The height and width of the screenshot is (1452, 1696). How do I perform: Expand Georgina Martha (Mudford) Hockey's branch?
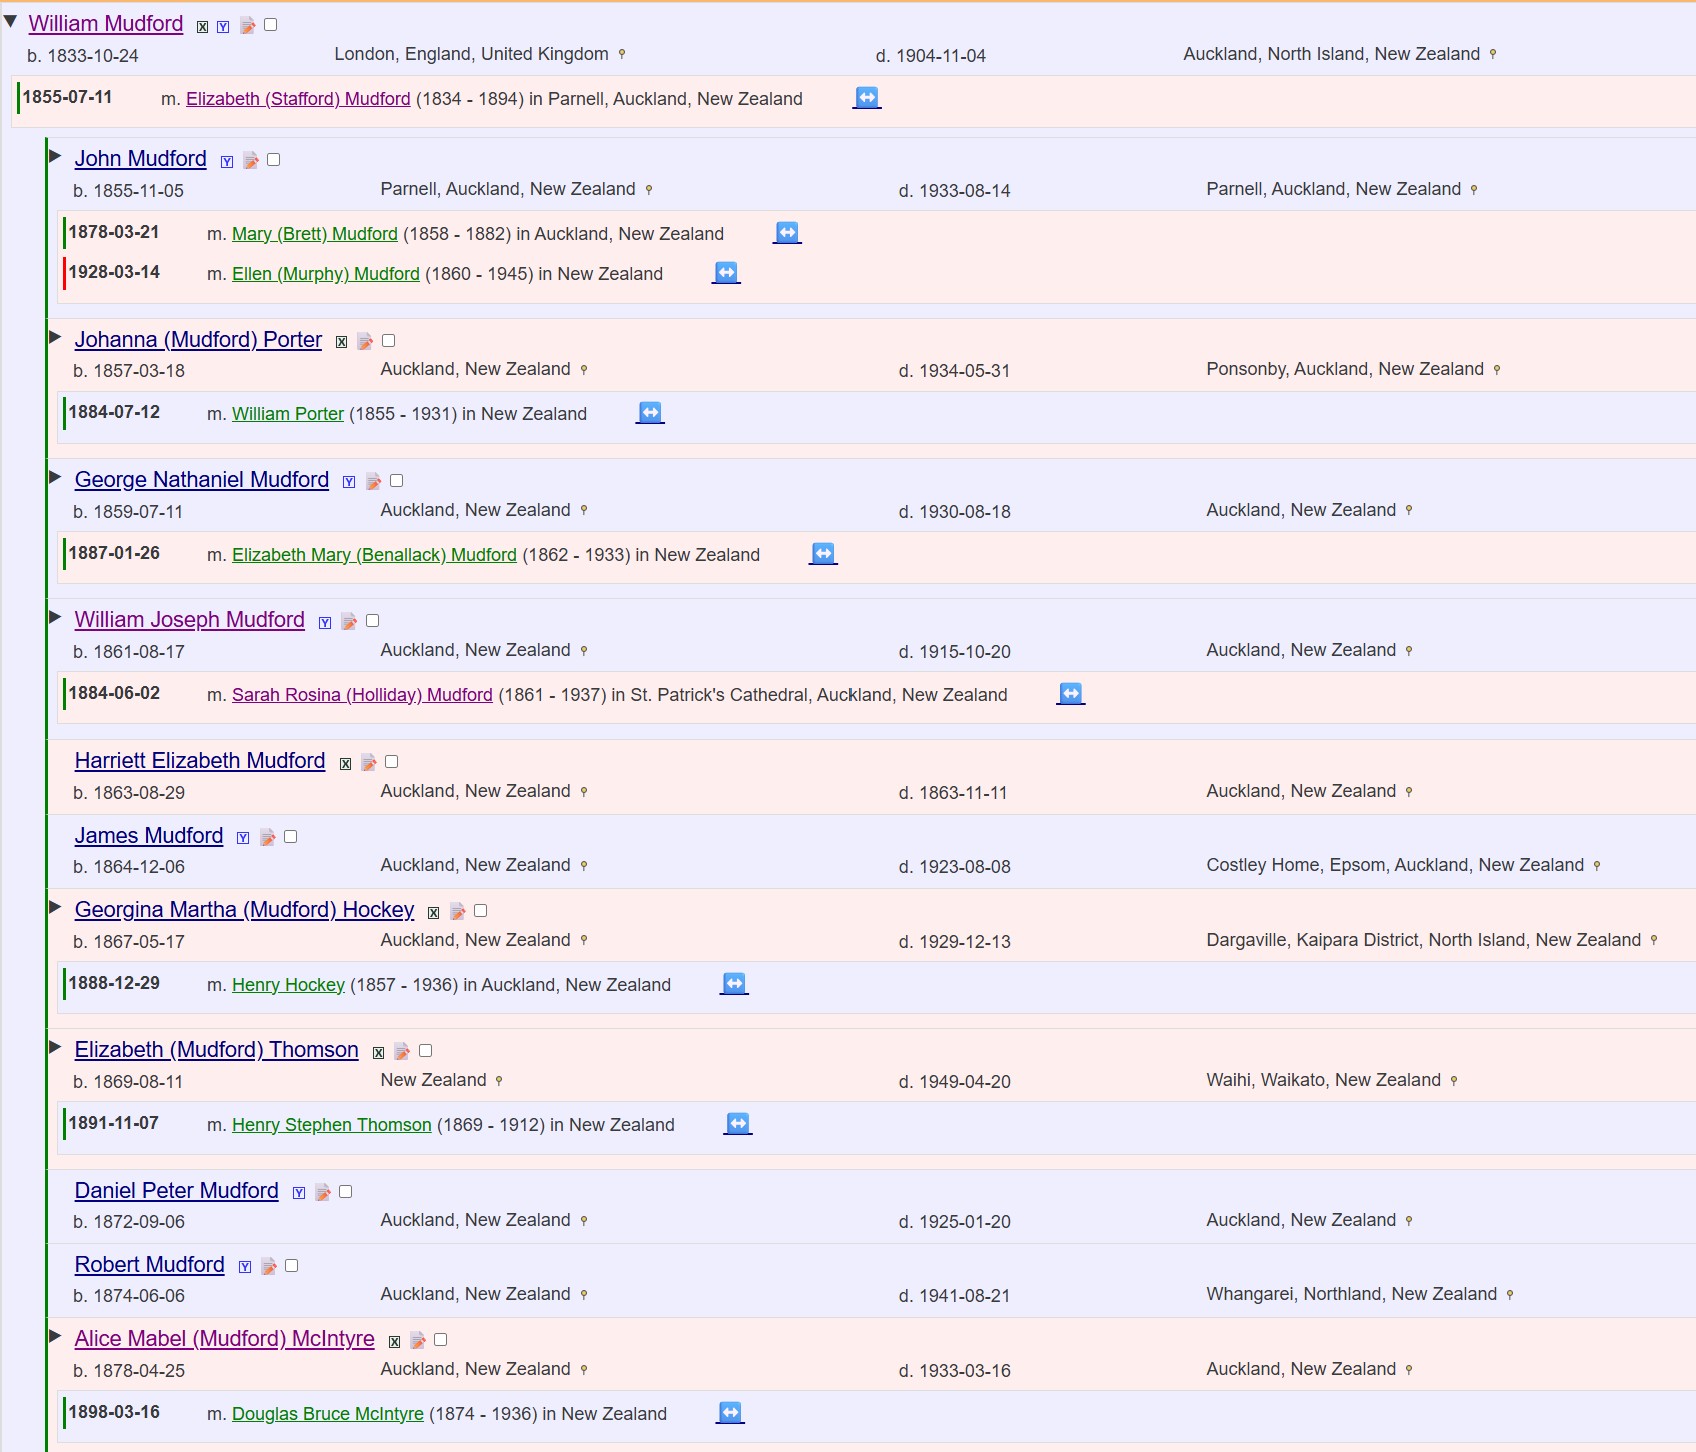[55, 907]
